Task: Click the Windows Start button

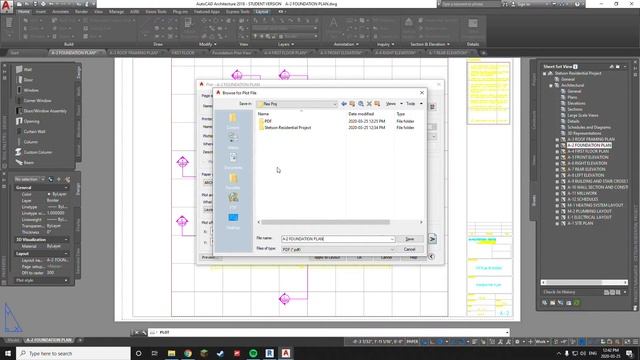Action: [8, 353]
